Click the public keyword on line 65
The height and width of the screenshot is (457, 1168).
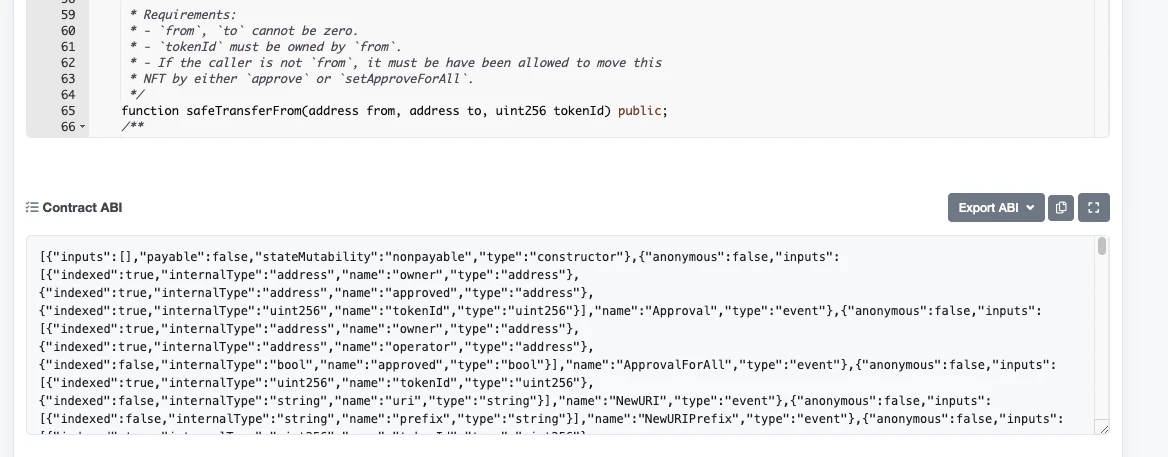pyautogui.click(x=639, y=111)
